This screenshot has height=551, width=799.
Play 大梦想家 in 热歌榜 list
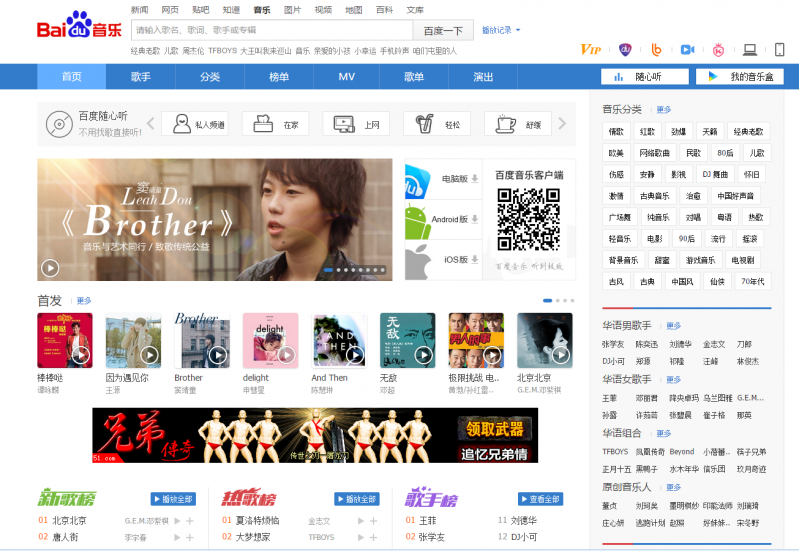point(360,537)
